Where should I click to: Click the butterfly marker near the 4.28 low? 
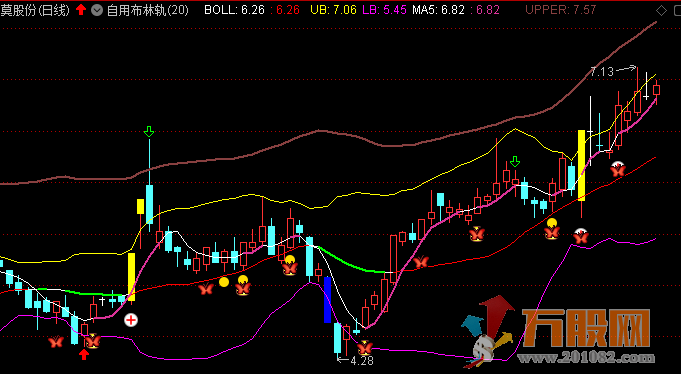pos(365,348)
